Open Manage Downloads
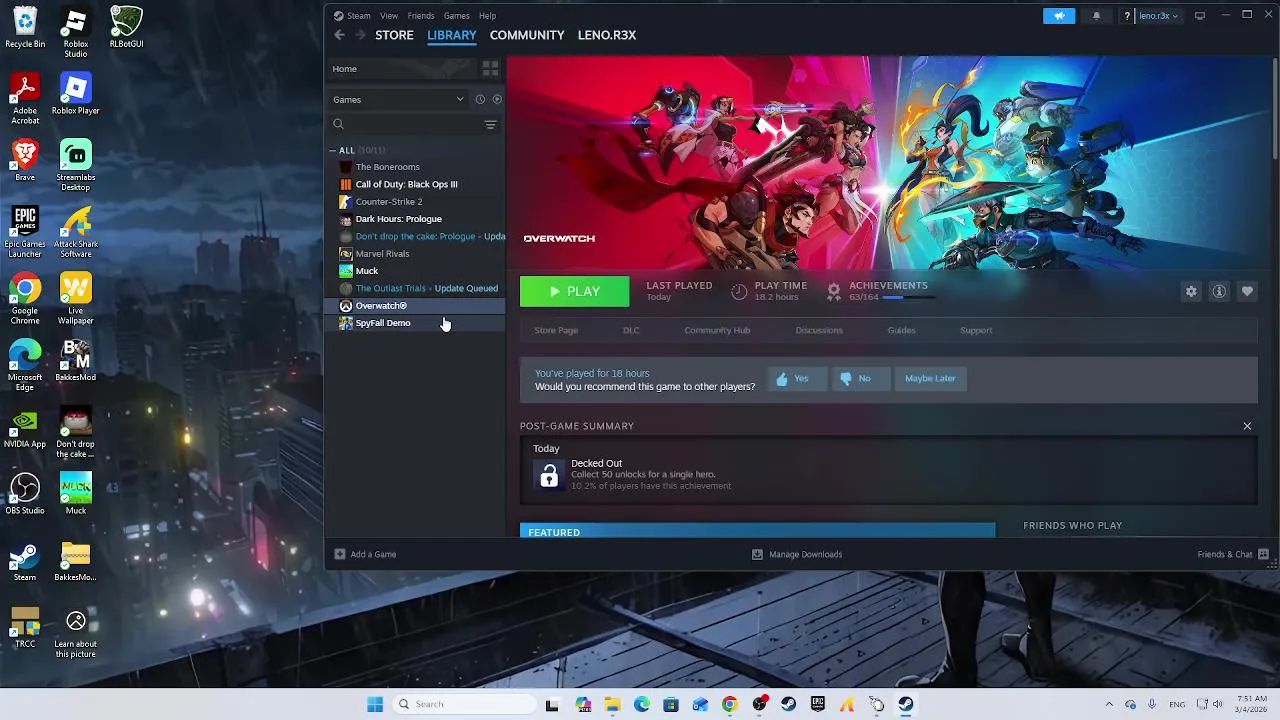 797,554
